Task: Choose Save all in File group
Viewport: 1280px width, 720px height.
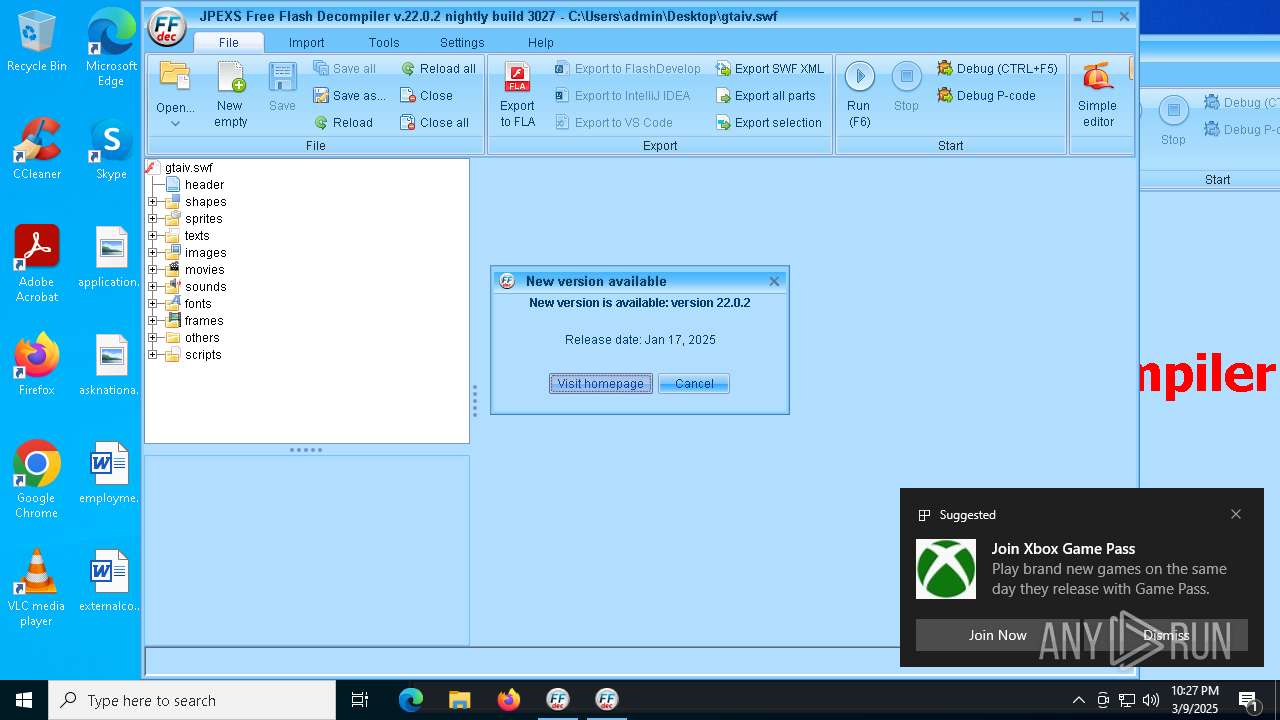Action: 344,69
